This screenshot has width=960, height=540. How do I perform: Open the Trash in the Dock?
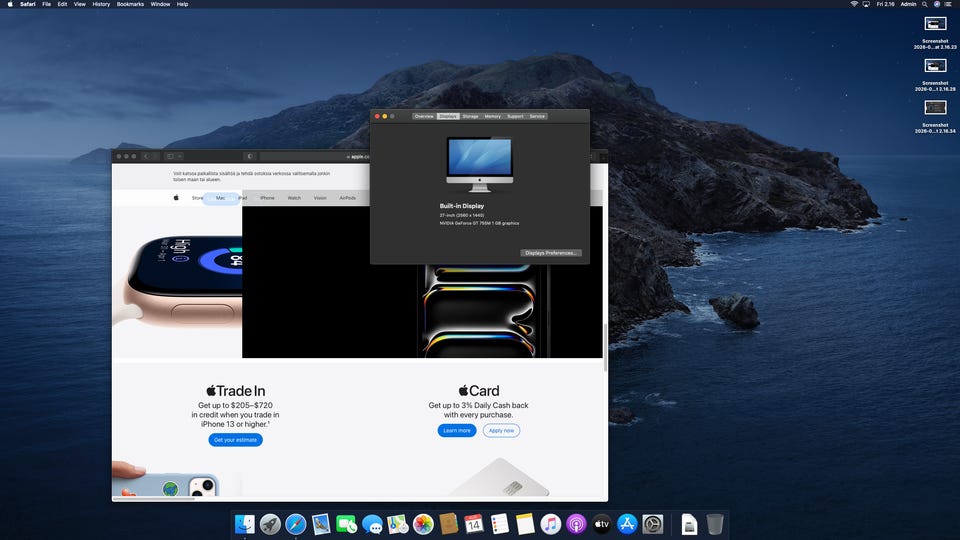(x=714, y=524)
